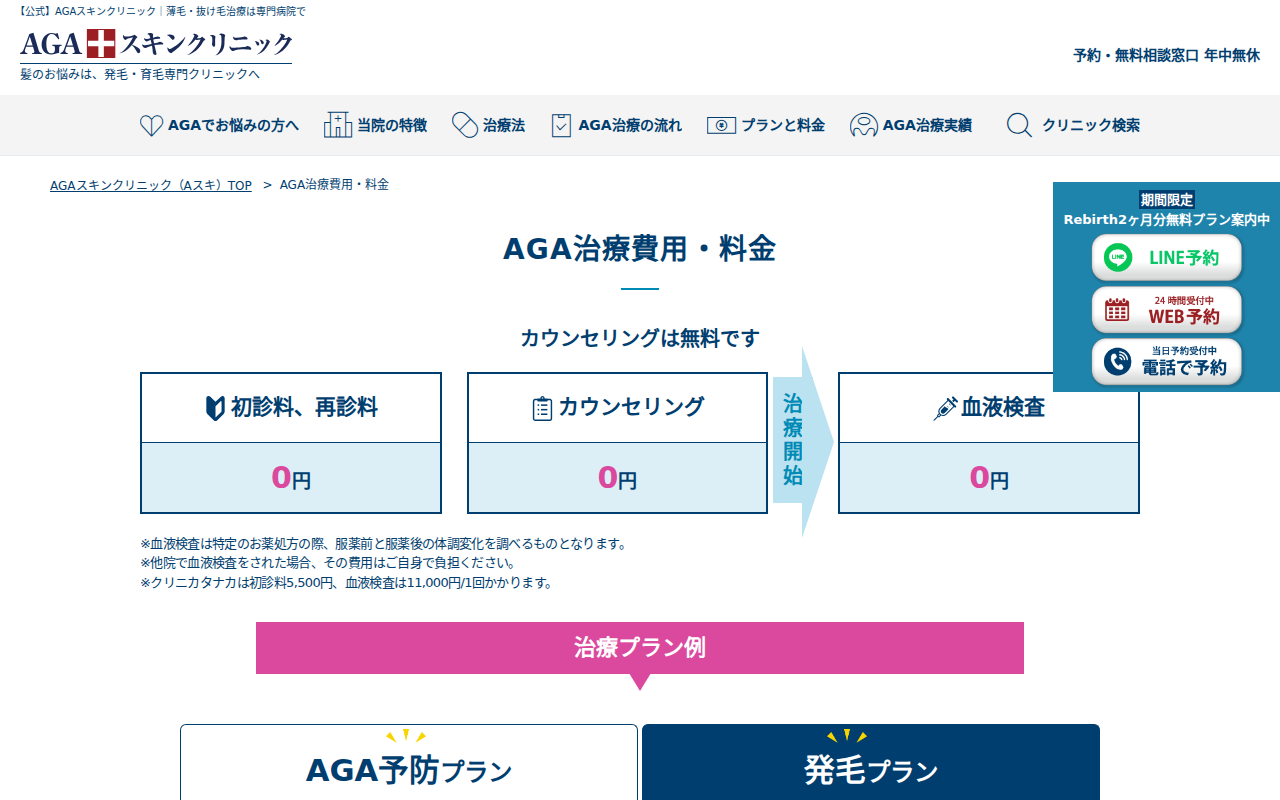Screen dimensions: 1280x800
Task: Click the 治療開始 arrow label
Action: 793,440
